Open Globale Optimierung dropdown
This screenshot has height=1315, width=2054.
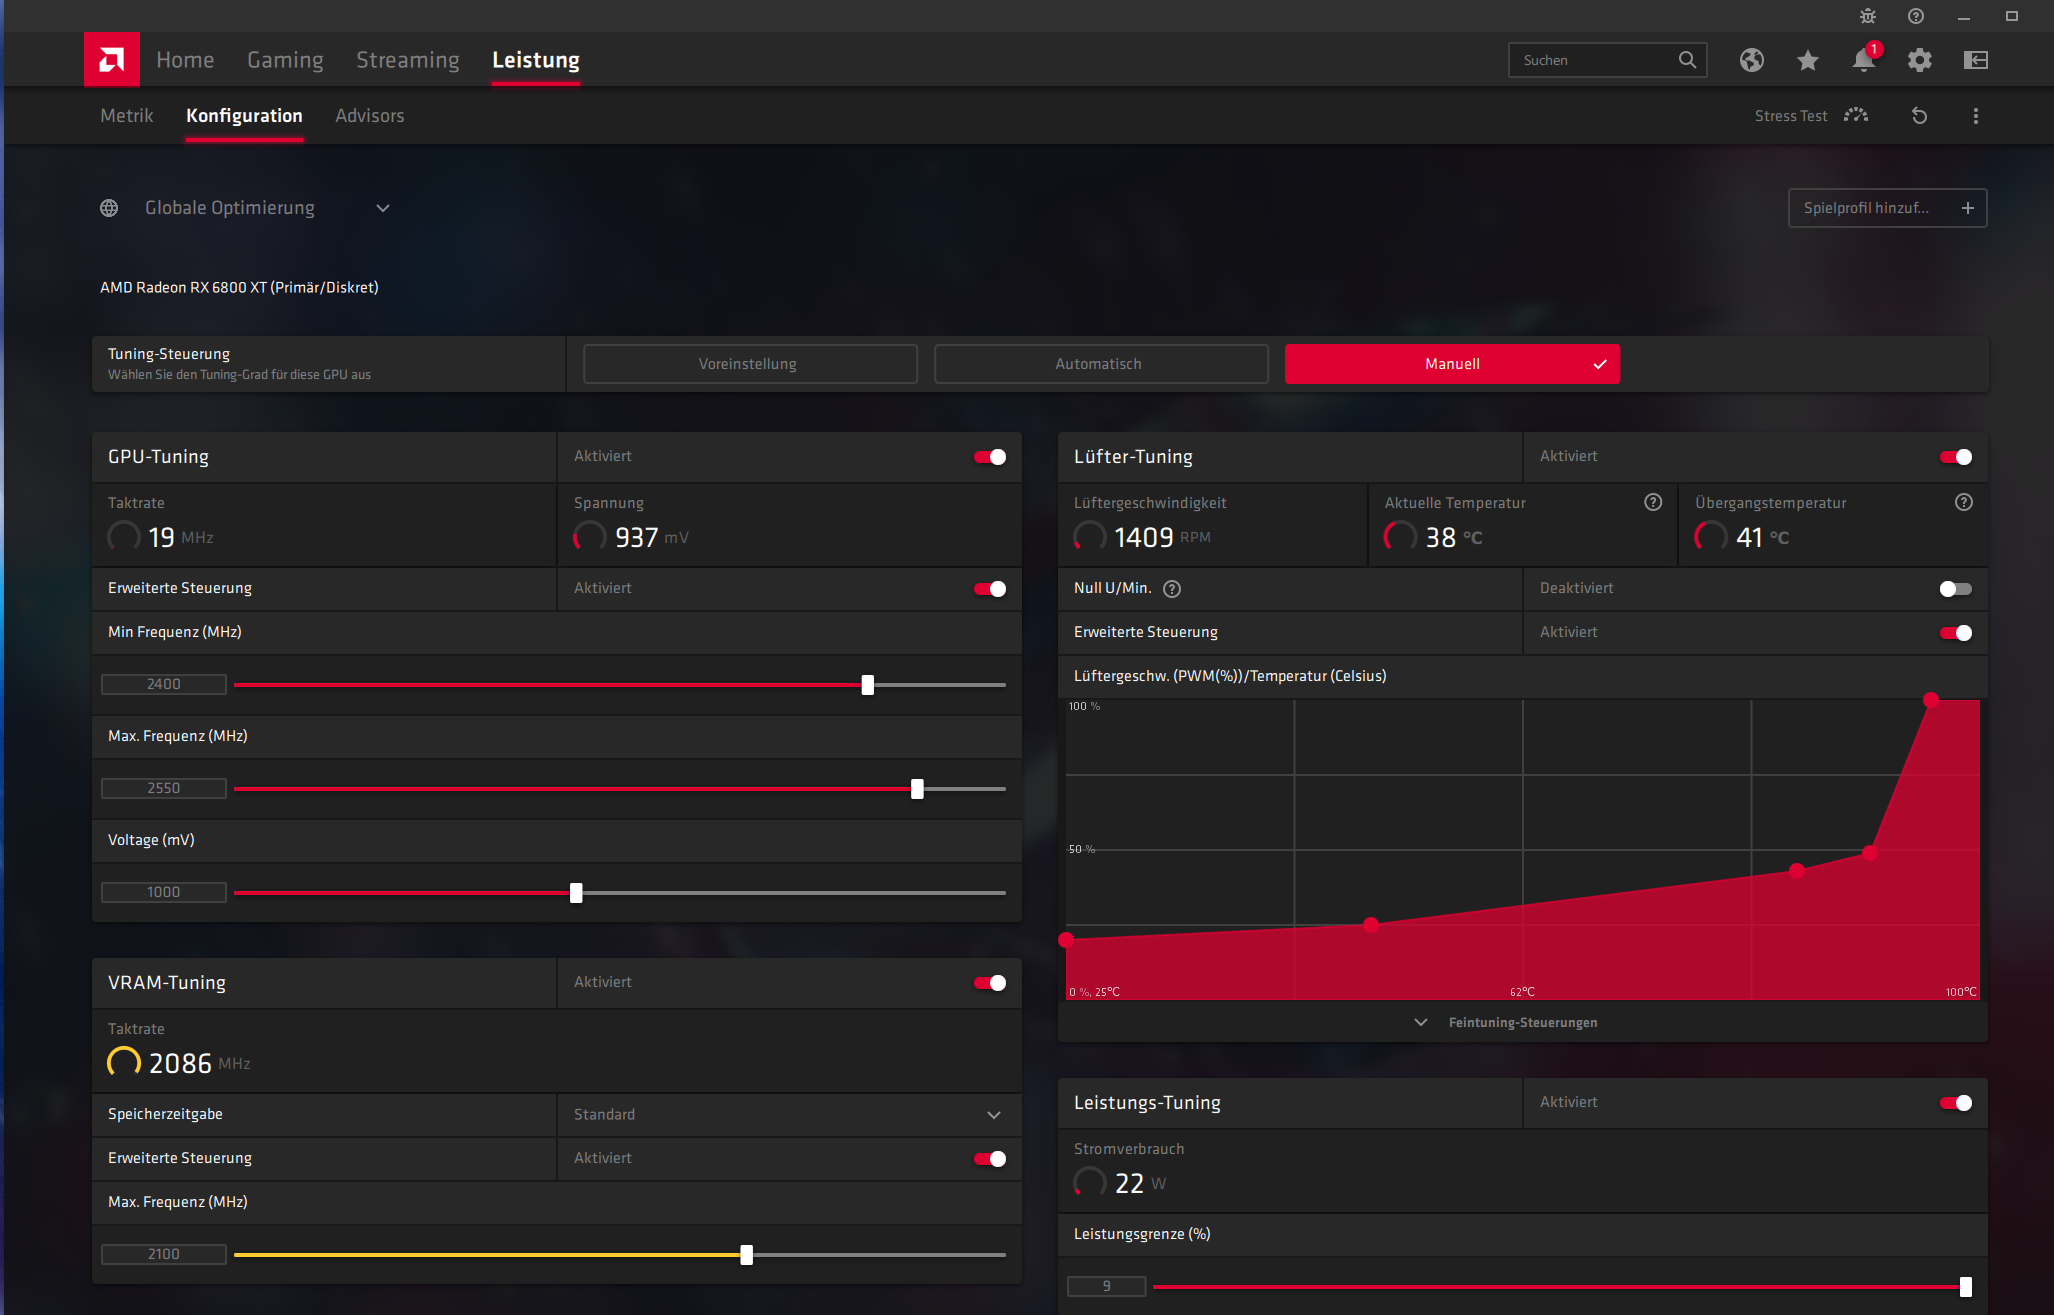click(x=382, y=208)
